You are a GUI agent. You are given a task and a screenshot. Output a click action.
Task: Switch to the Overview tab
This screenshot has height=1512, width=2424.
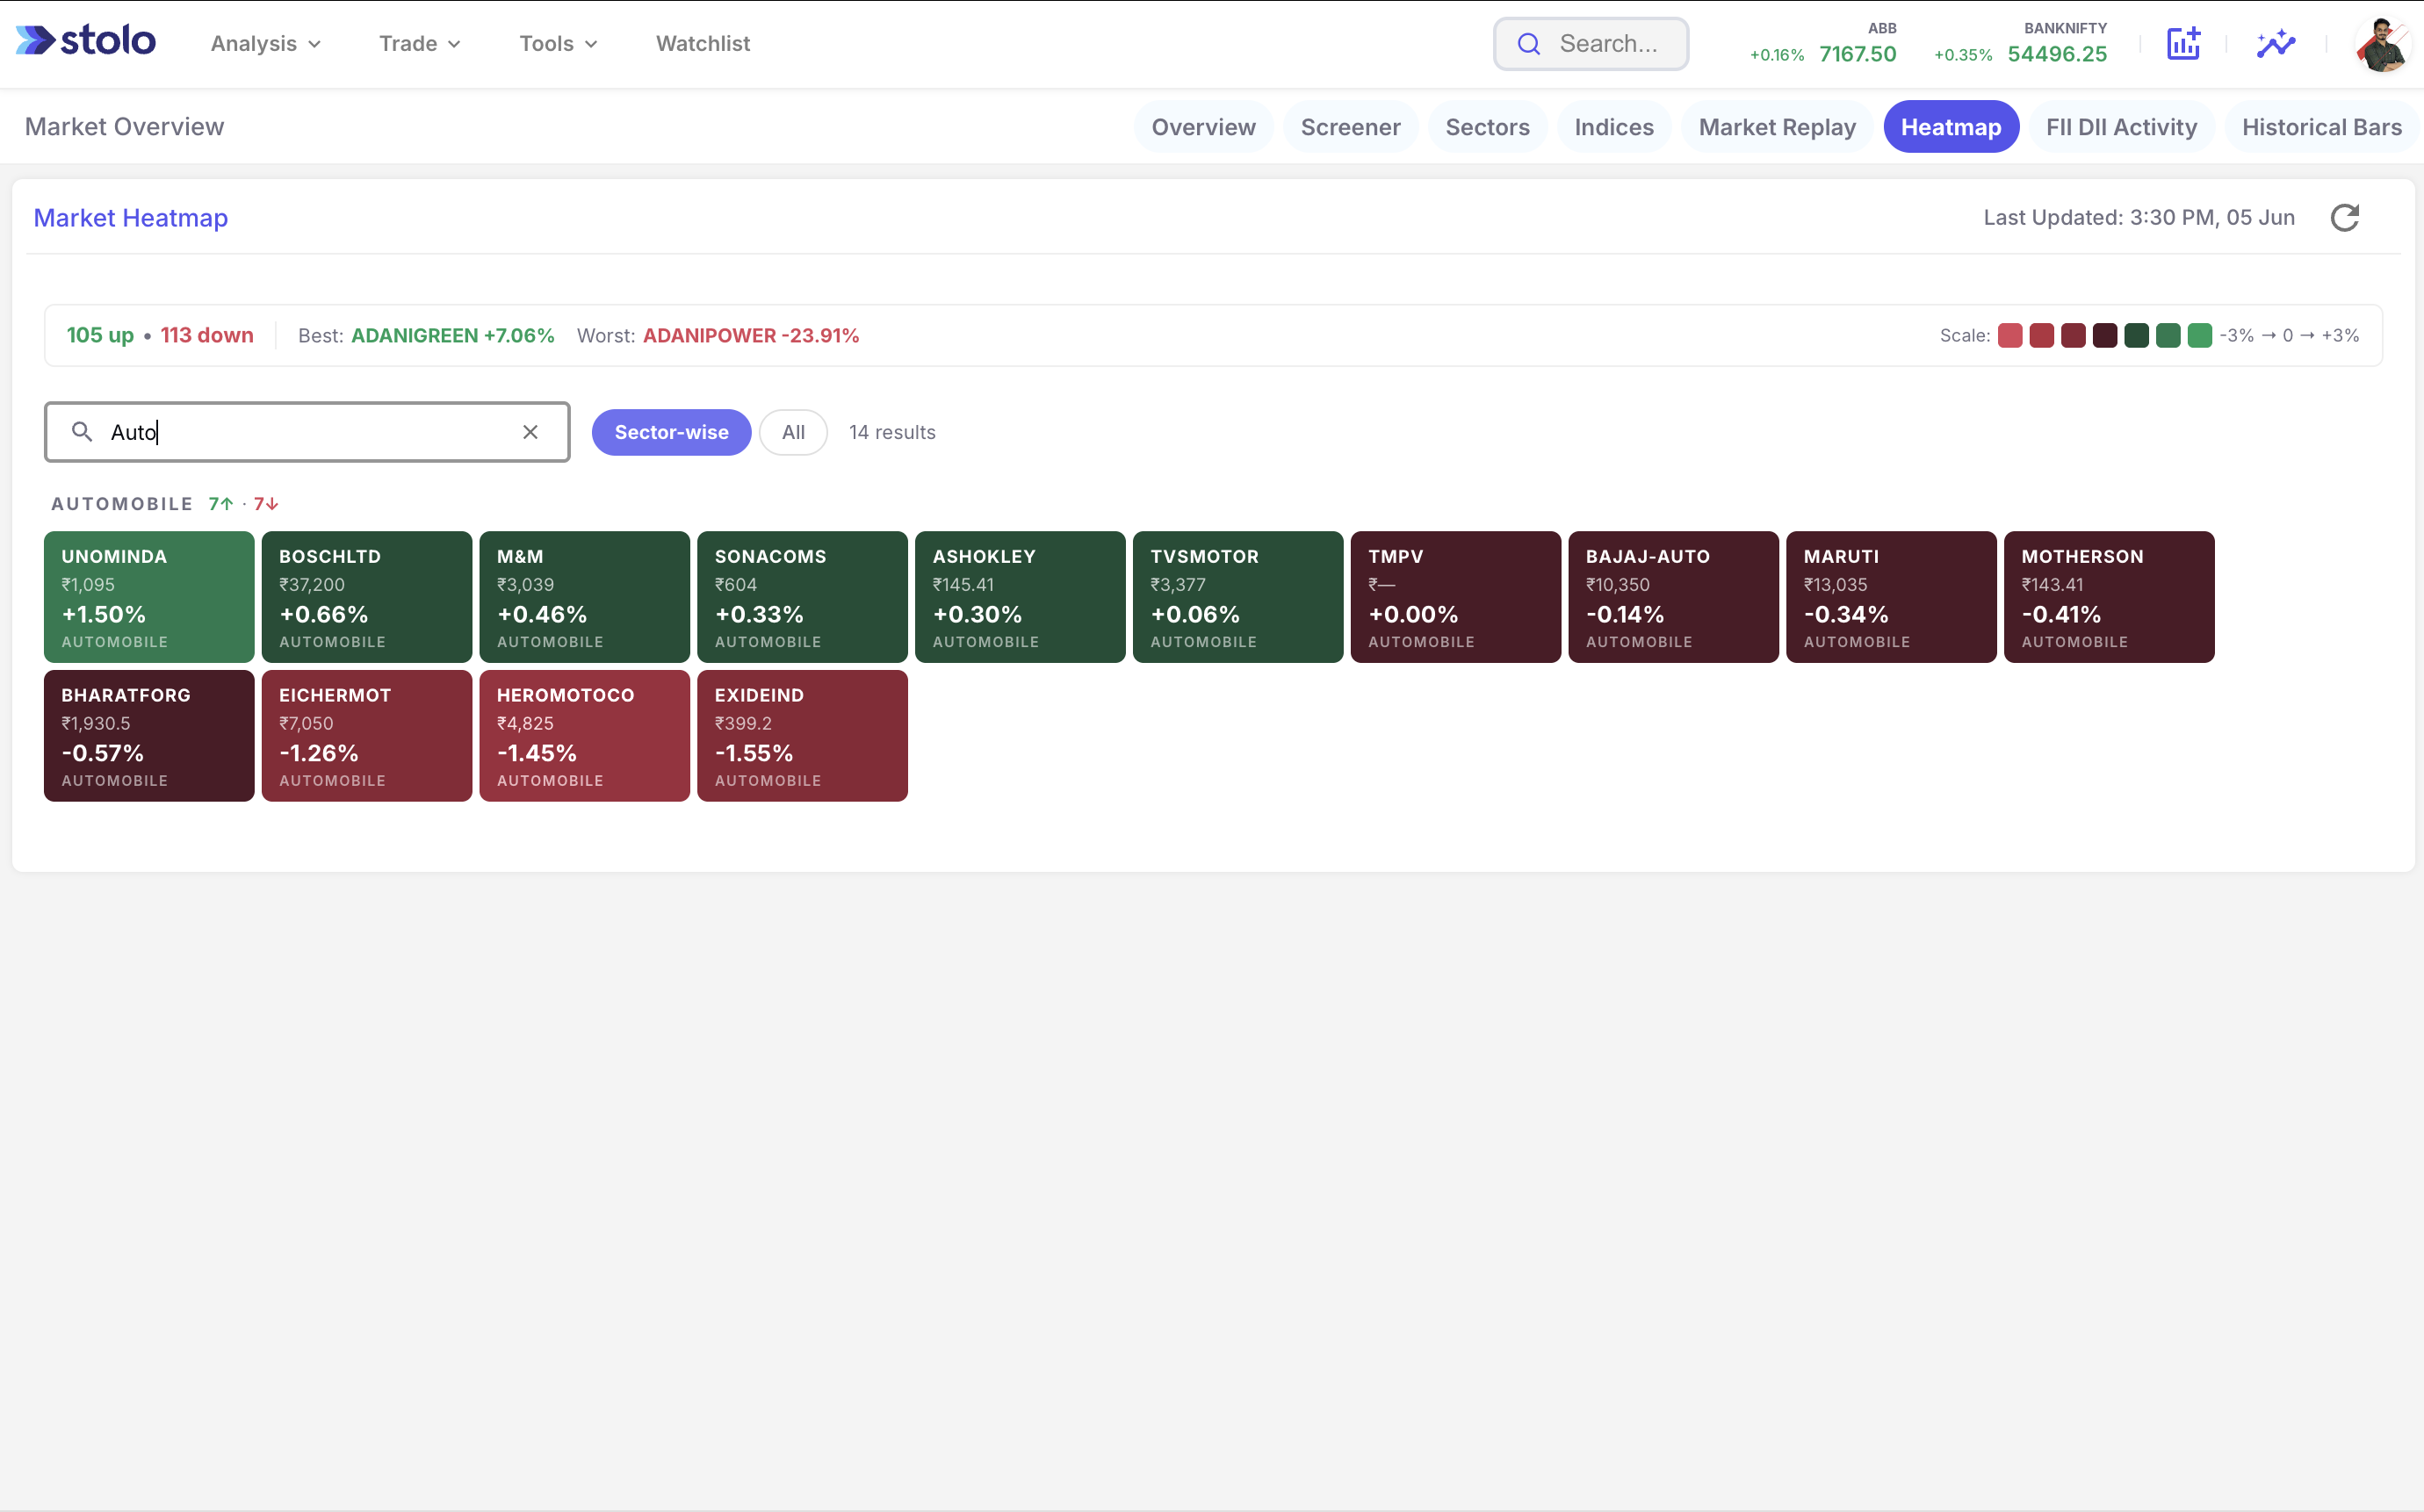coord(1203,127)
